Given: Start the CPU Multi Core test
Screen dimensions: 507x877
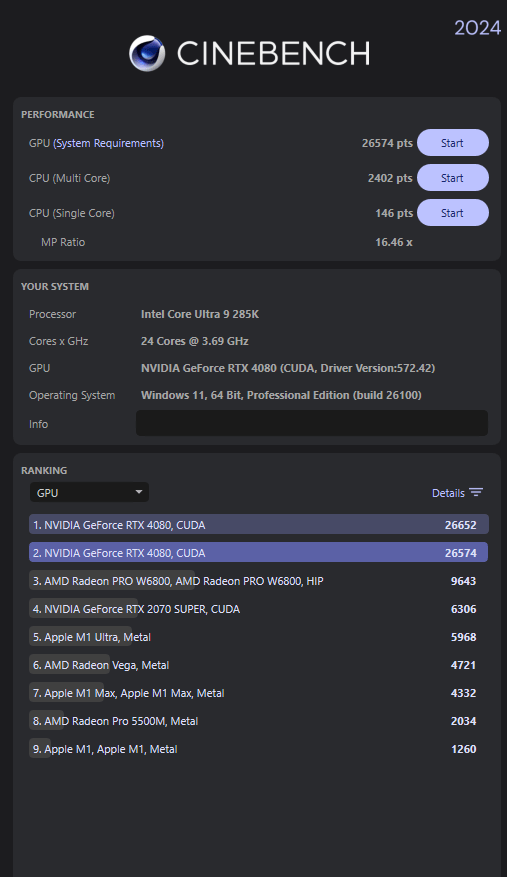Looking at the screenshot, I should 453,178.
